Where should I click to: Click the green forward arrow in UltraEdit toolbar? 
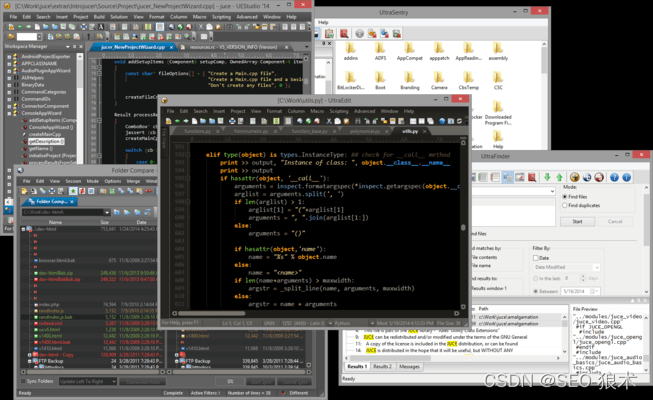[x=186, y=121]
